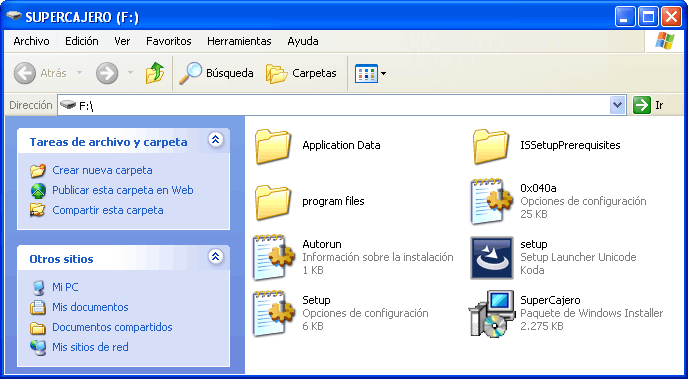
Task: Select the Autorun file name text
Action: click(x=322, y=244)
